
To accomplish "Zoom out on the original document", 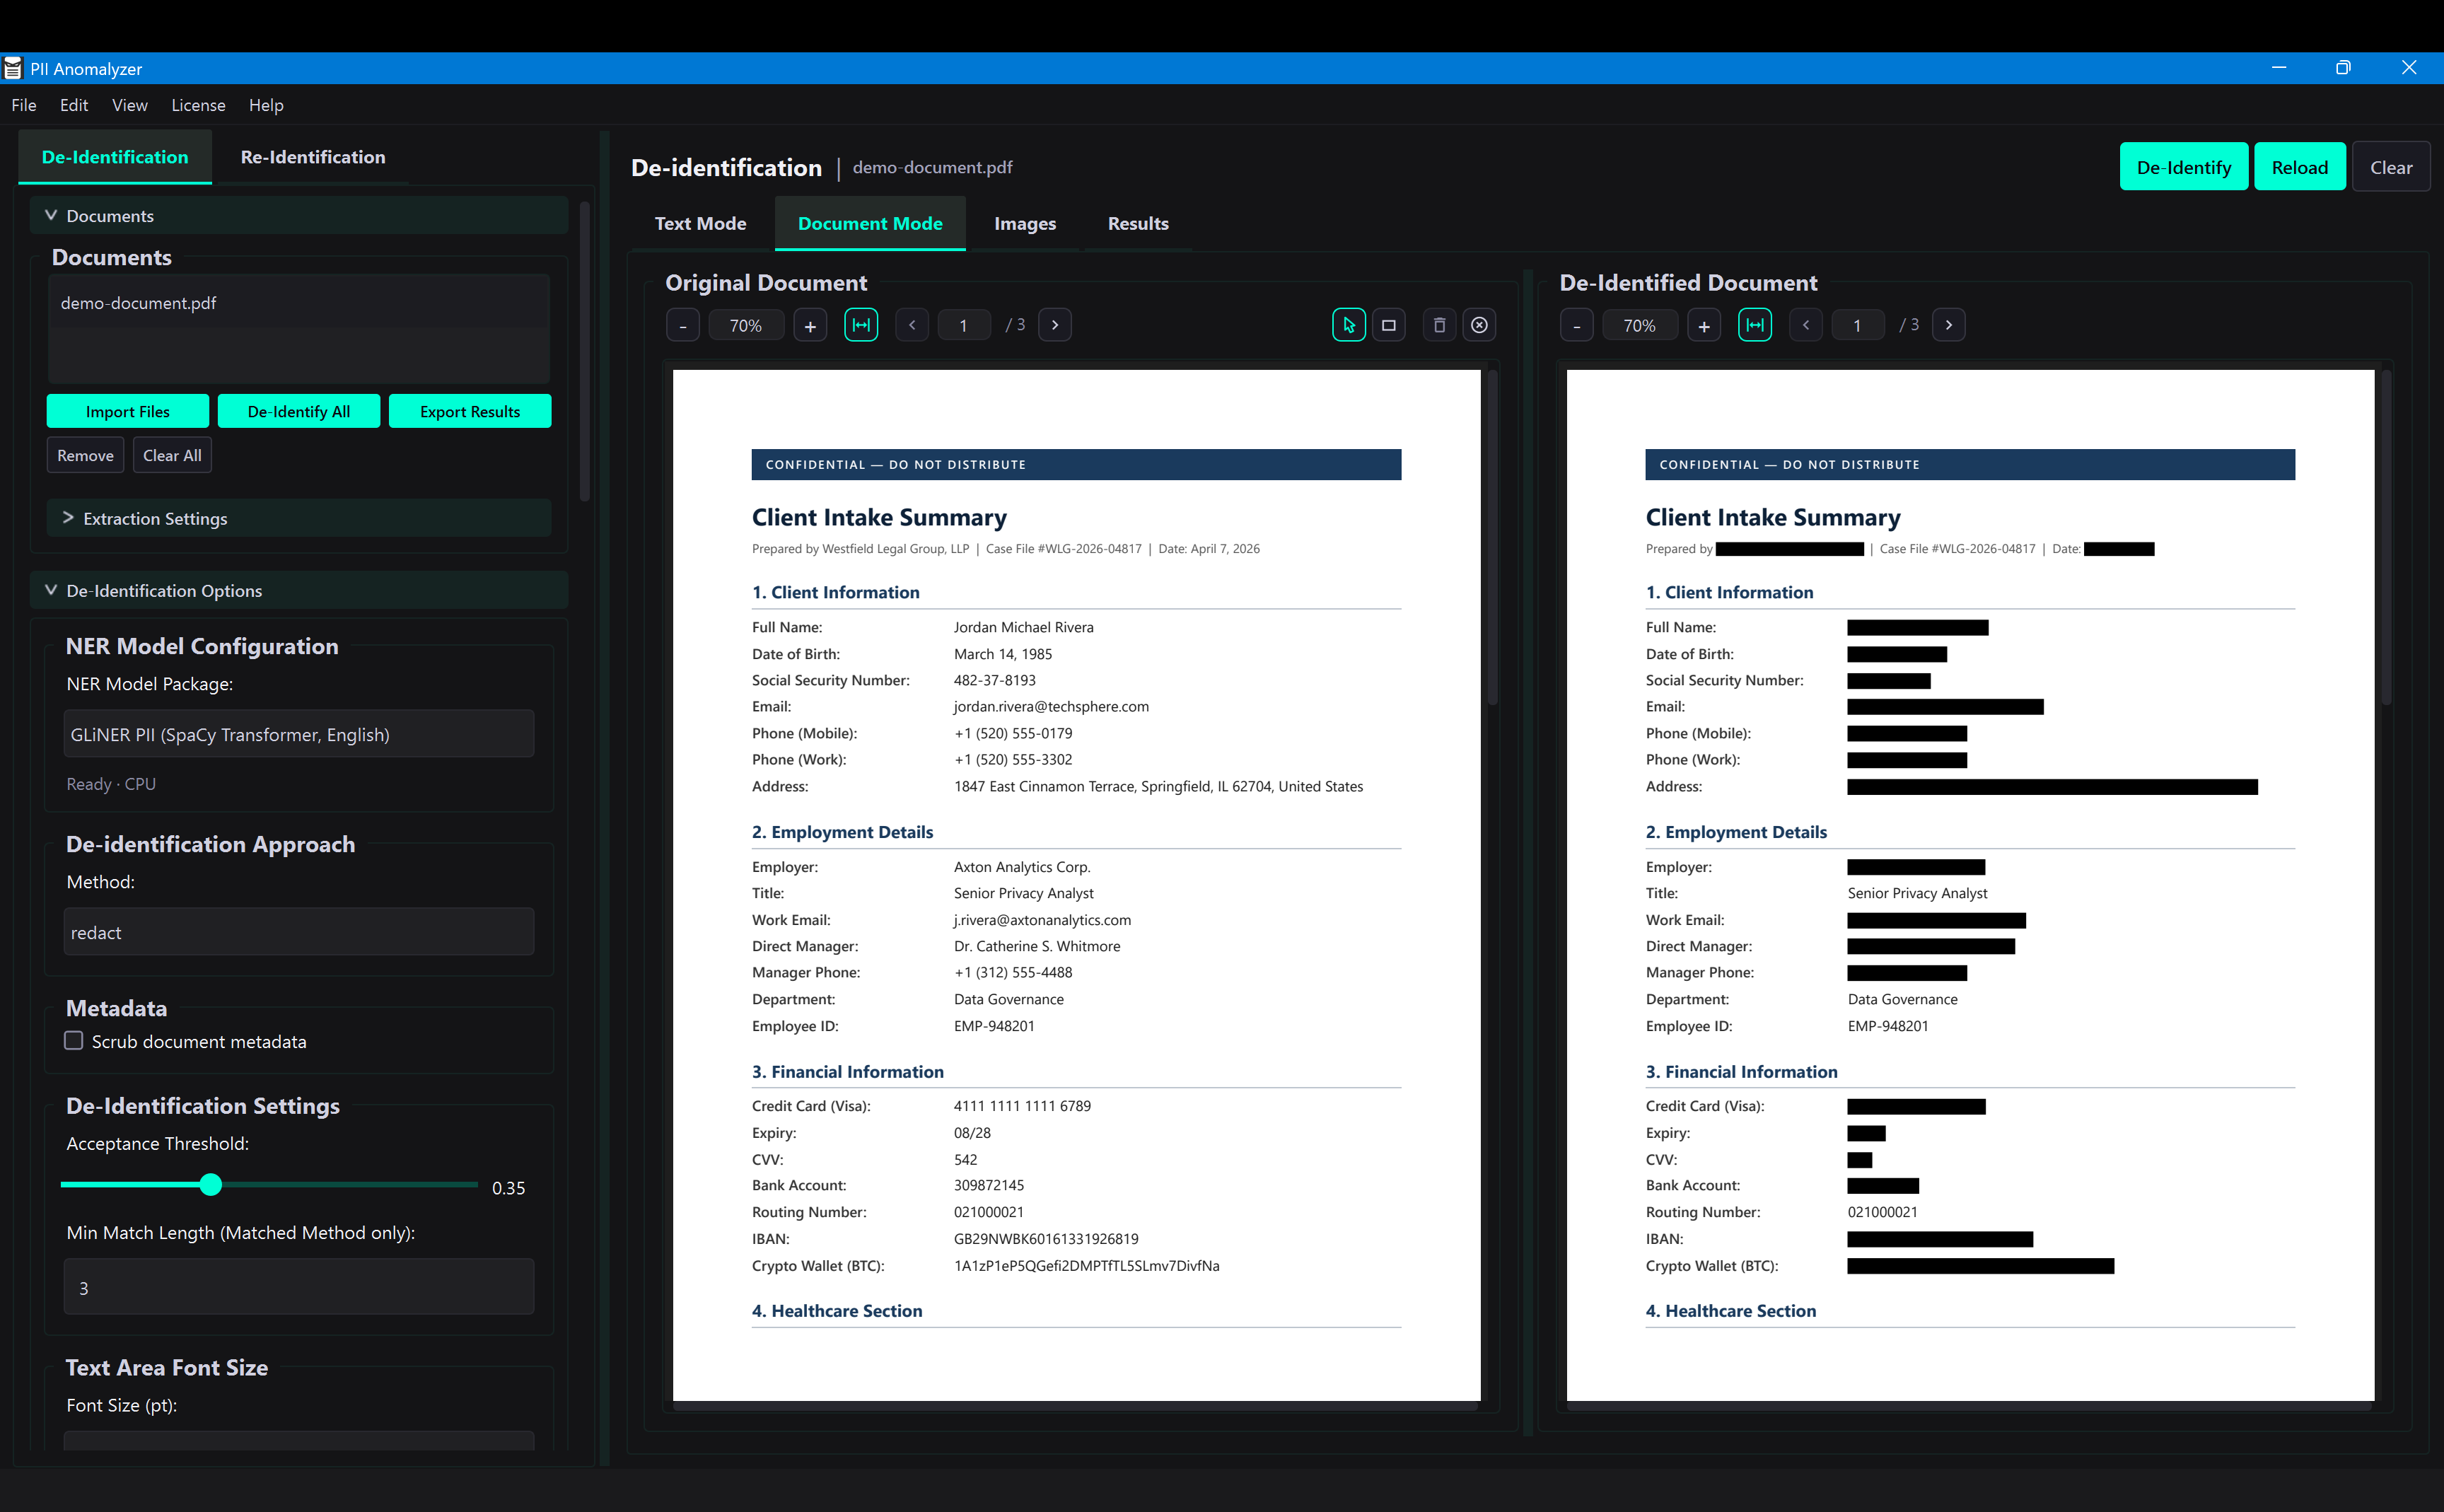I will [683, 324].
